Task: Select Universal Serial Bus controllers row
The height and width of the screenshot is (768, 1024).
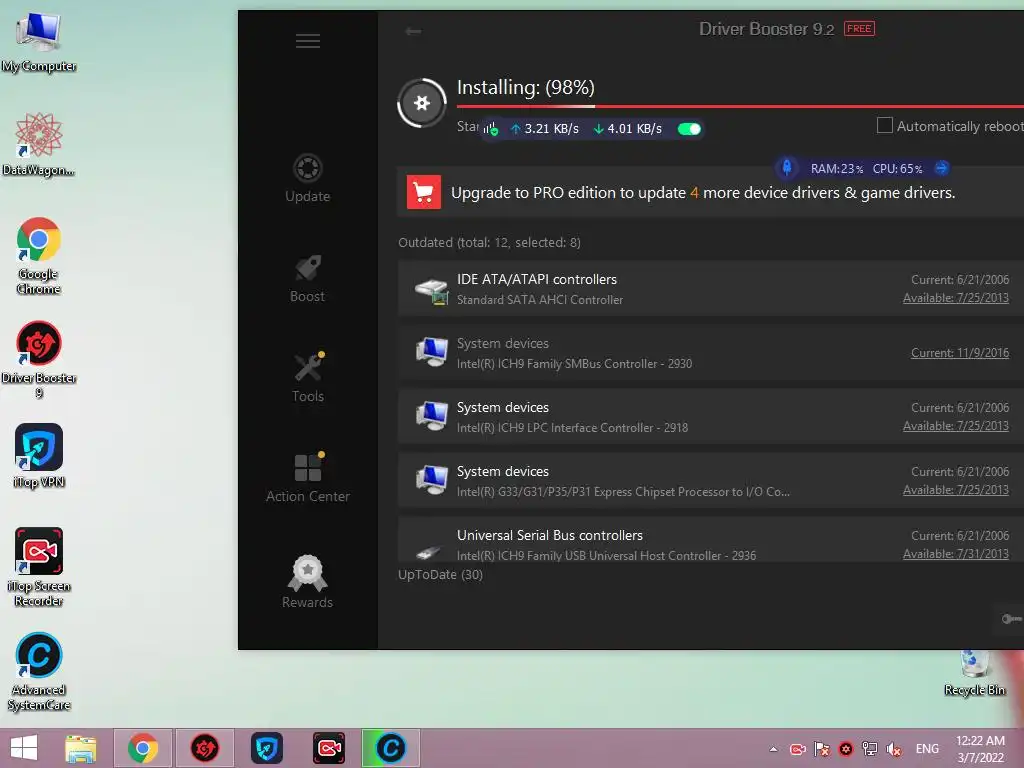Action: (x=711, y=539)
